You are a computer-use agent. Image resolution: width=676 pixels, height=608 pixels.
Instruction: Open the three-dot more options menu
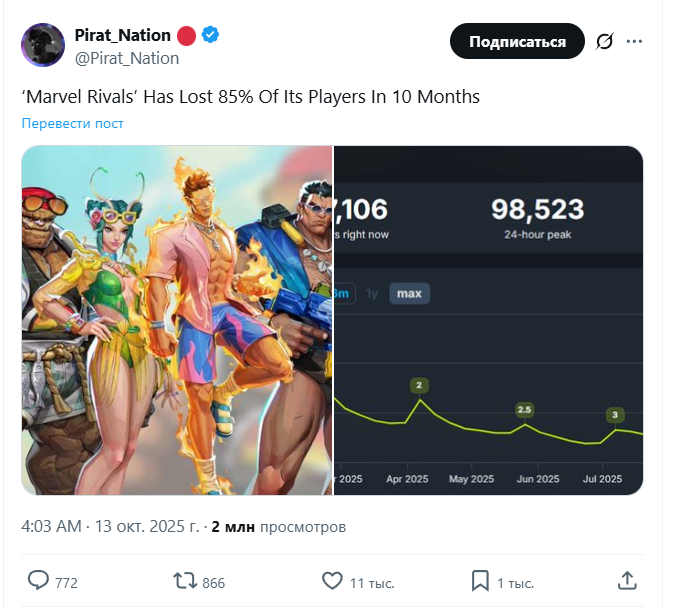click(635, 42)
